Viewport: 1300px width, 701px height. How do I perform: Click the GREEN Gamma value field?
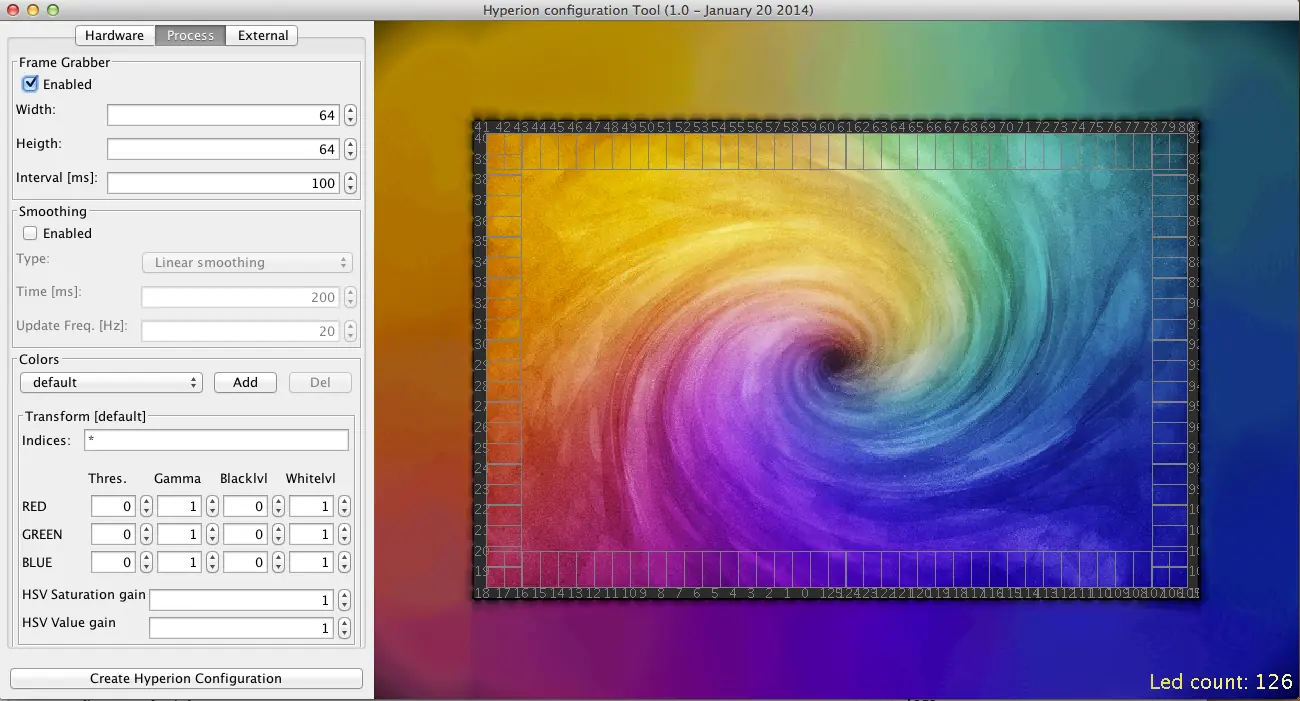tap(179, 534)
